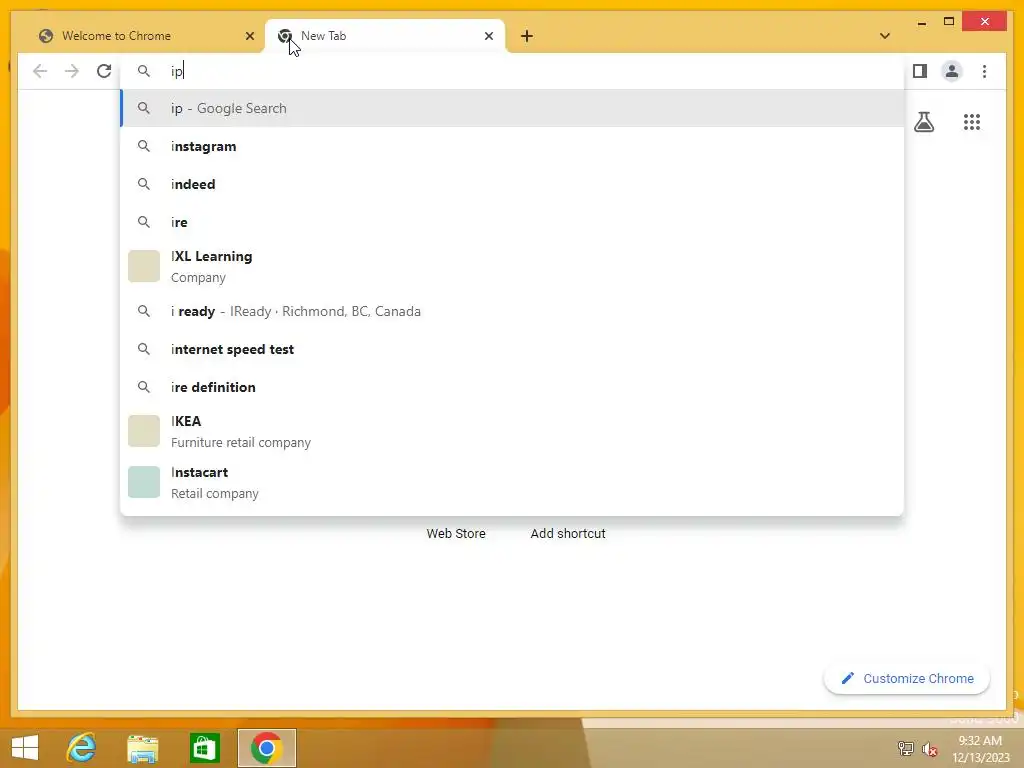Select the 'i ready' suggestion
This screenshot has height=768, width=1024.
coord(513,312)
